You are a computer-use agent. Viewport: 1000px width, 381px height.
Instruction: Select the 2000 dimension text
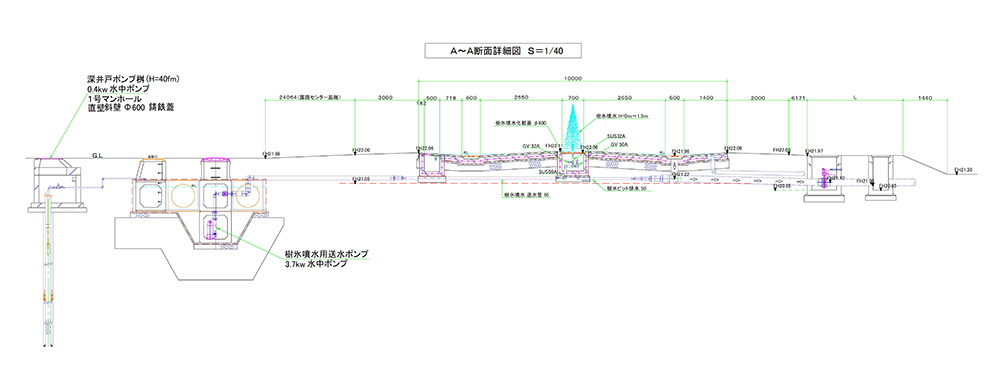(x=758, y=98)
